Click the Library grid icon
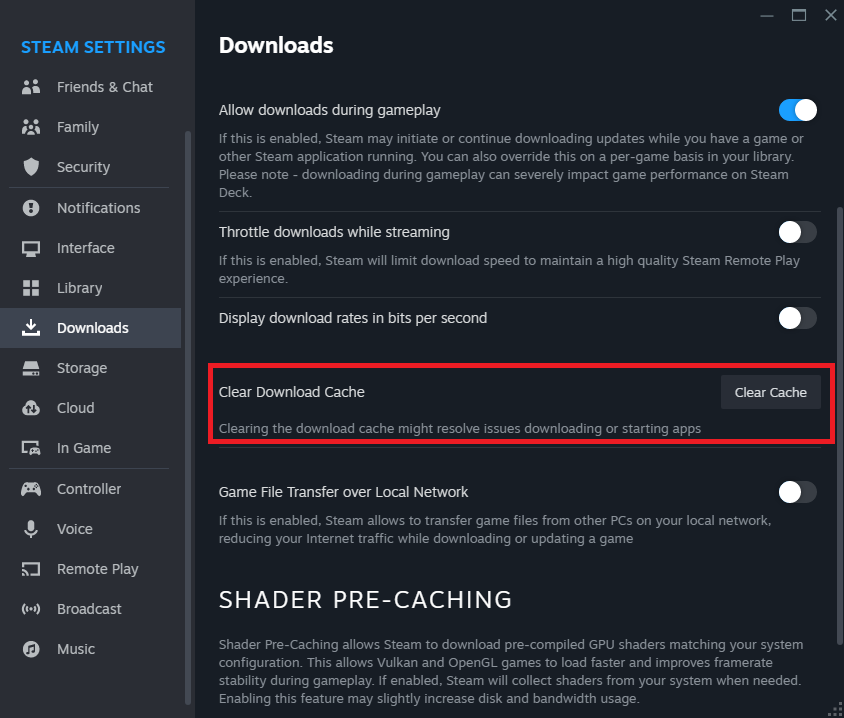This screenshot has width=844, height=718. 31,288
